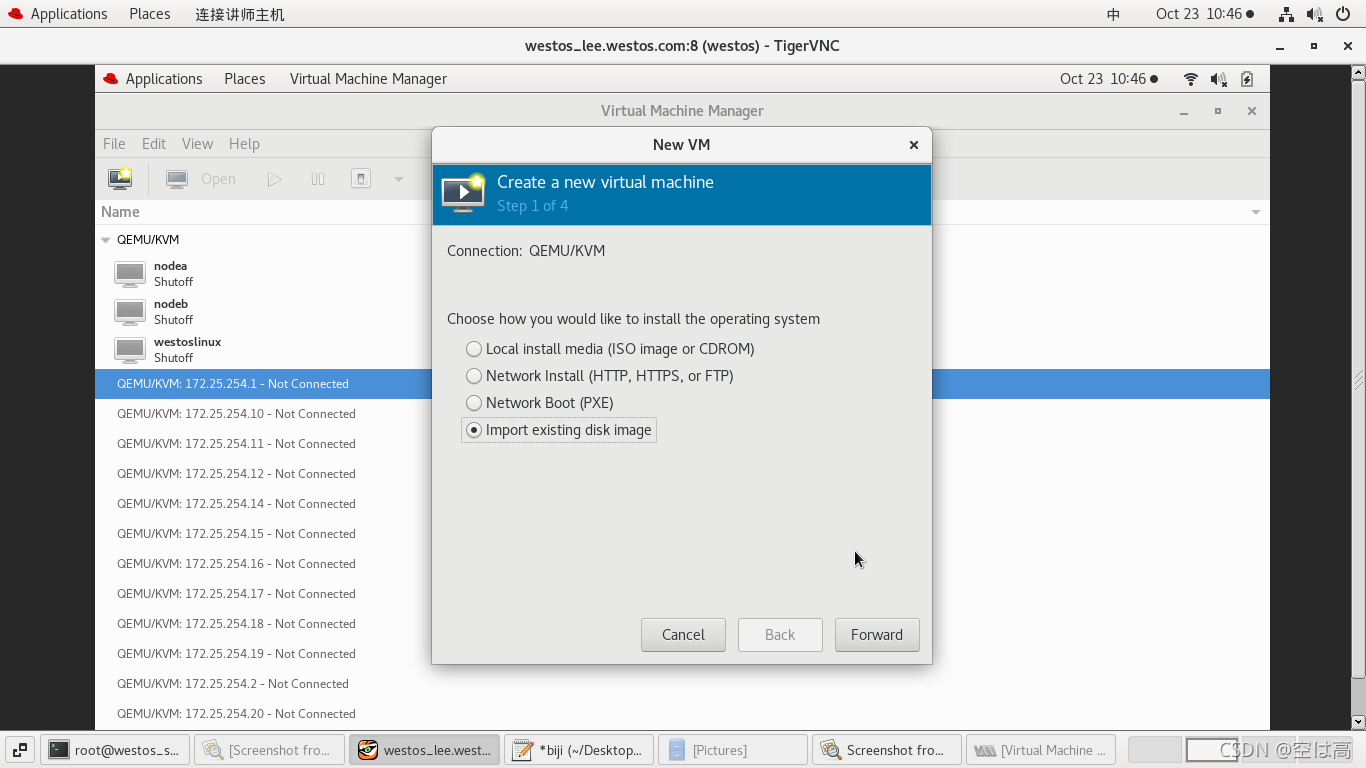This screenshot has height=768, width=1366.
Task: Open the File menu
Action: tap(114, 144)
